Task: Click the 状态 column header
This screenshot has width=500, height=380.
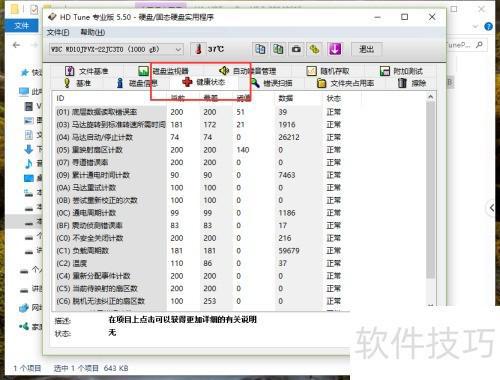Action: (334, 98)
